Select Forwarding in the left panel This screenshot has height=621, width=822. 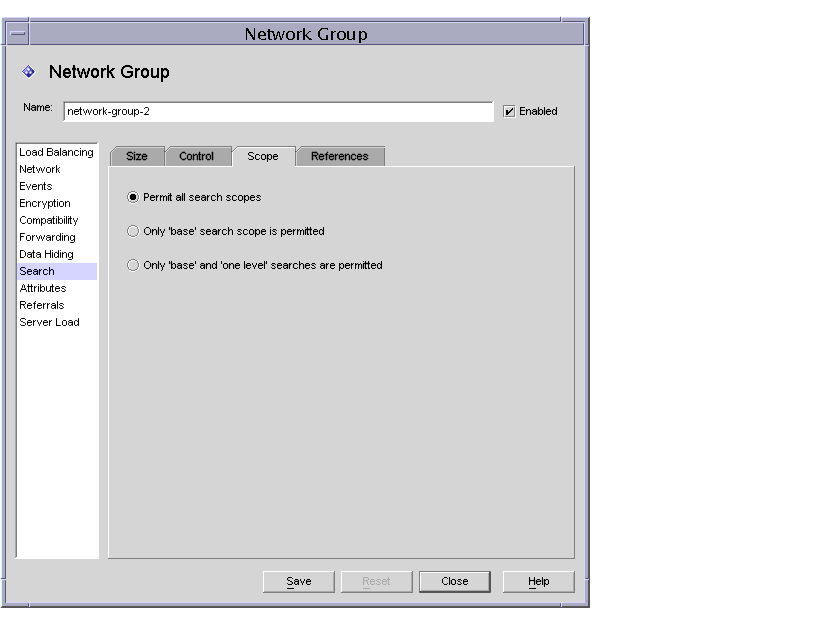coord(49,237)
